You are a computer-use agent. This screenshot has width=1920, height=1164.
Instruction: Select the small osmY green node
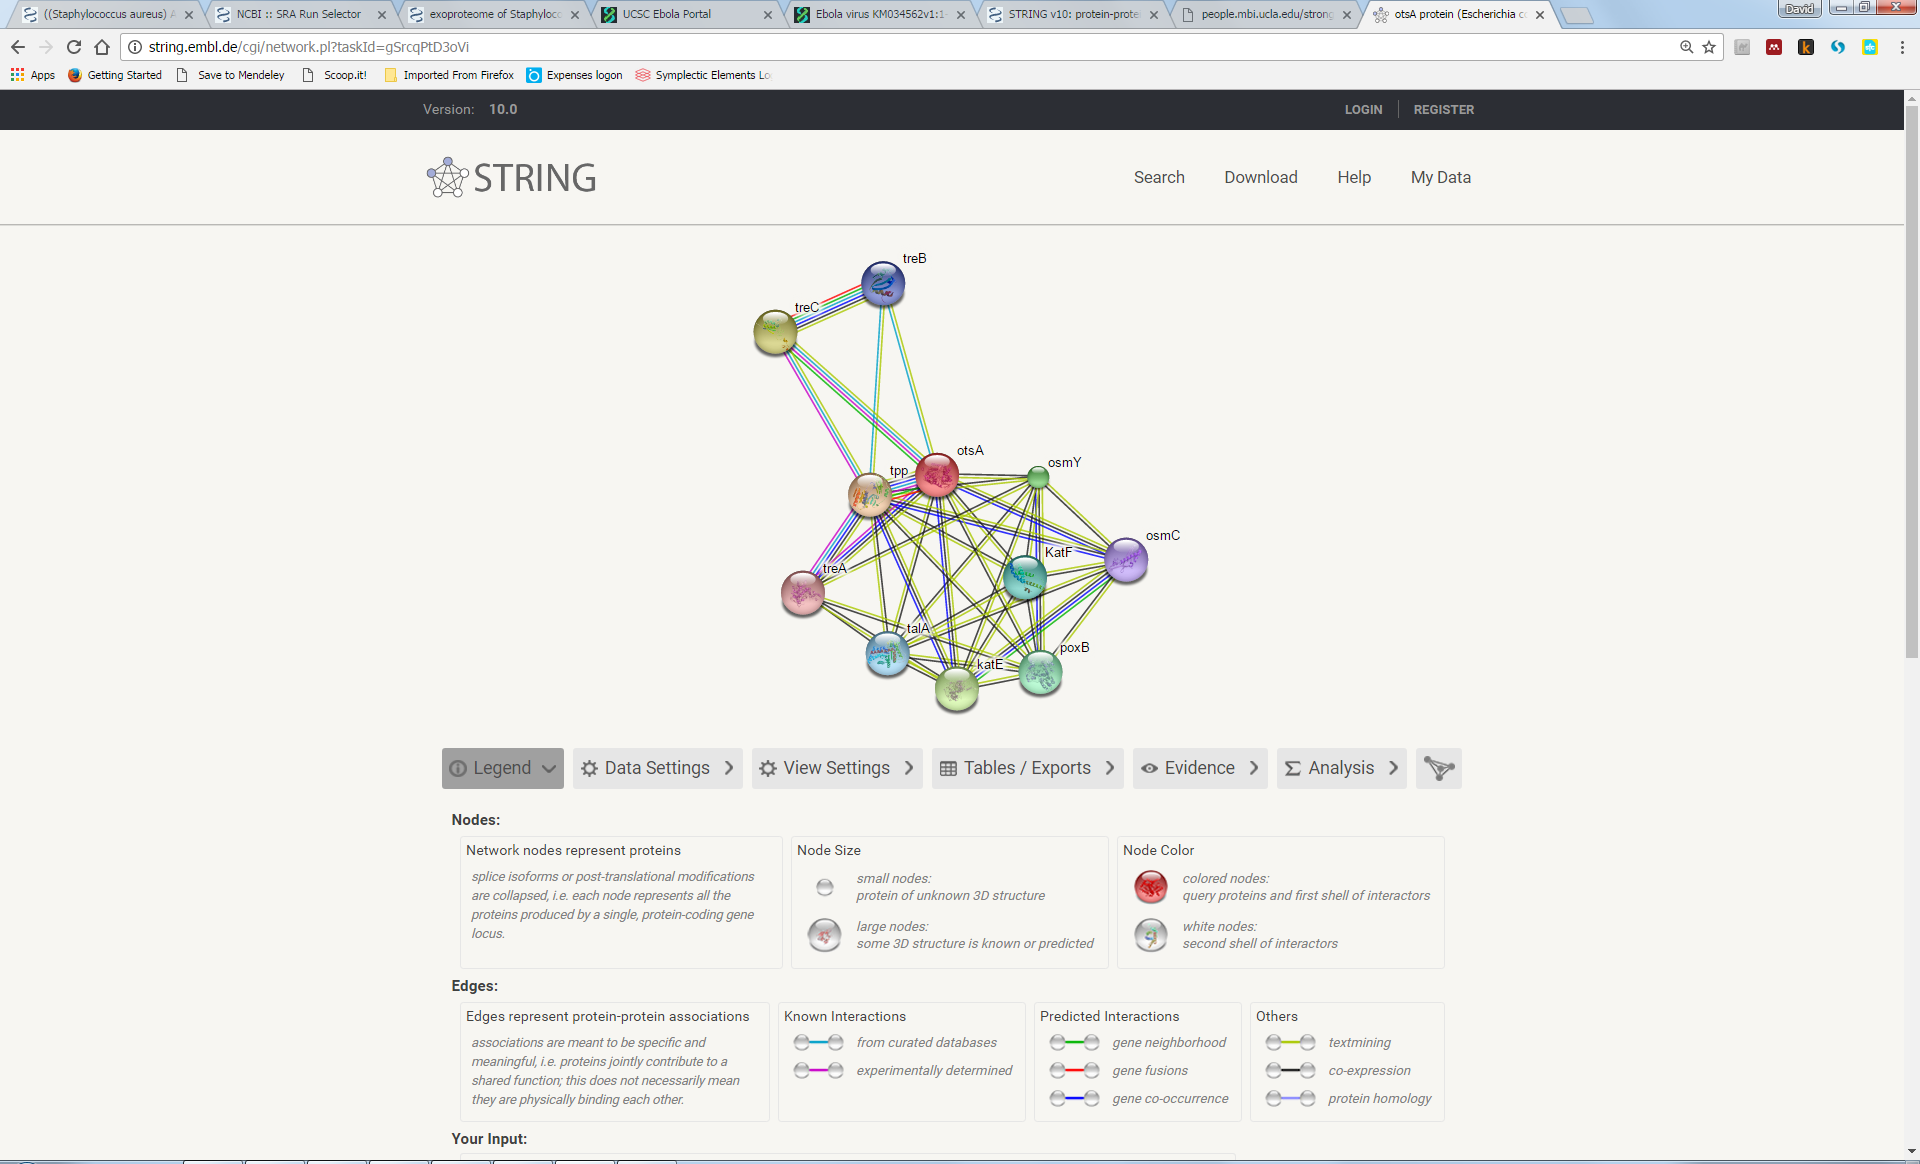coord(1038,478)
